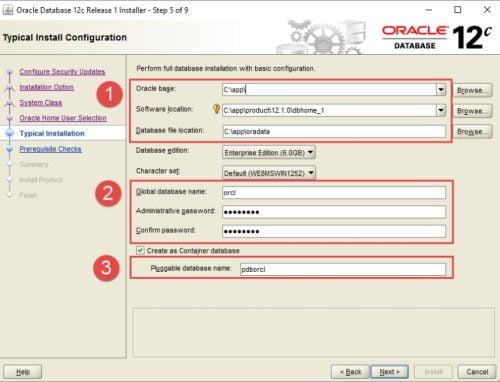Focus the Database file location field
Image resolution: width=500 pixels, height=382 pixels.
pos(334,131)
